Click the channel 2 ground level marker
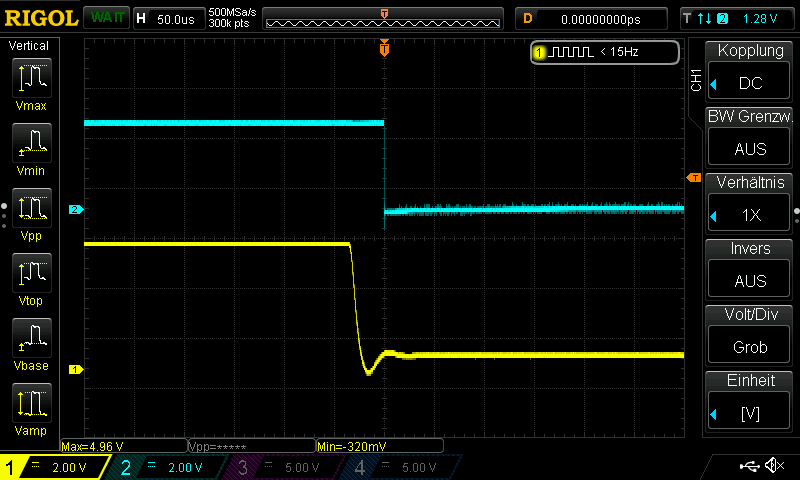Image resolution: width=800 pixels, height=480 pixels. pos(76,209)
